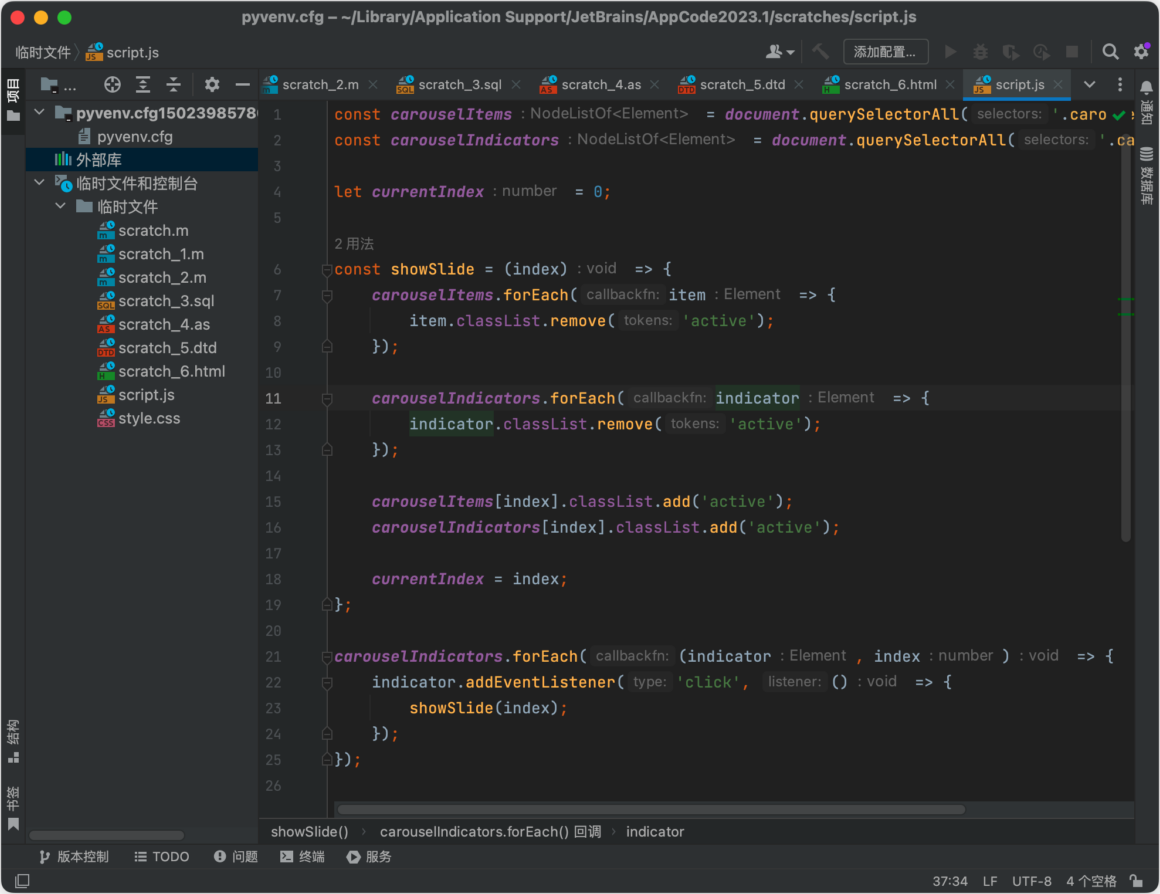Fold the forEach block at line 21
1160x894 pixels.
[326, 657]
